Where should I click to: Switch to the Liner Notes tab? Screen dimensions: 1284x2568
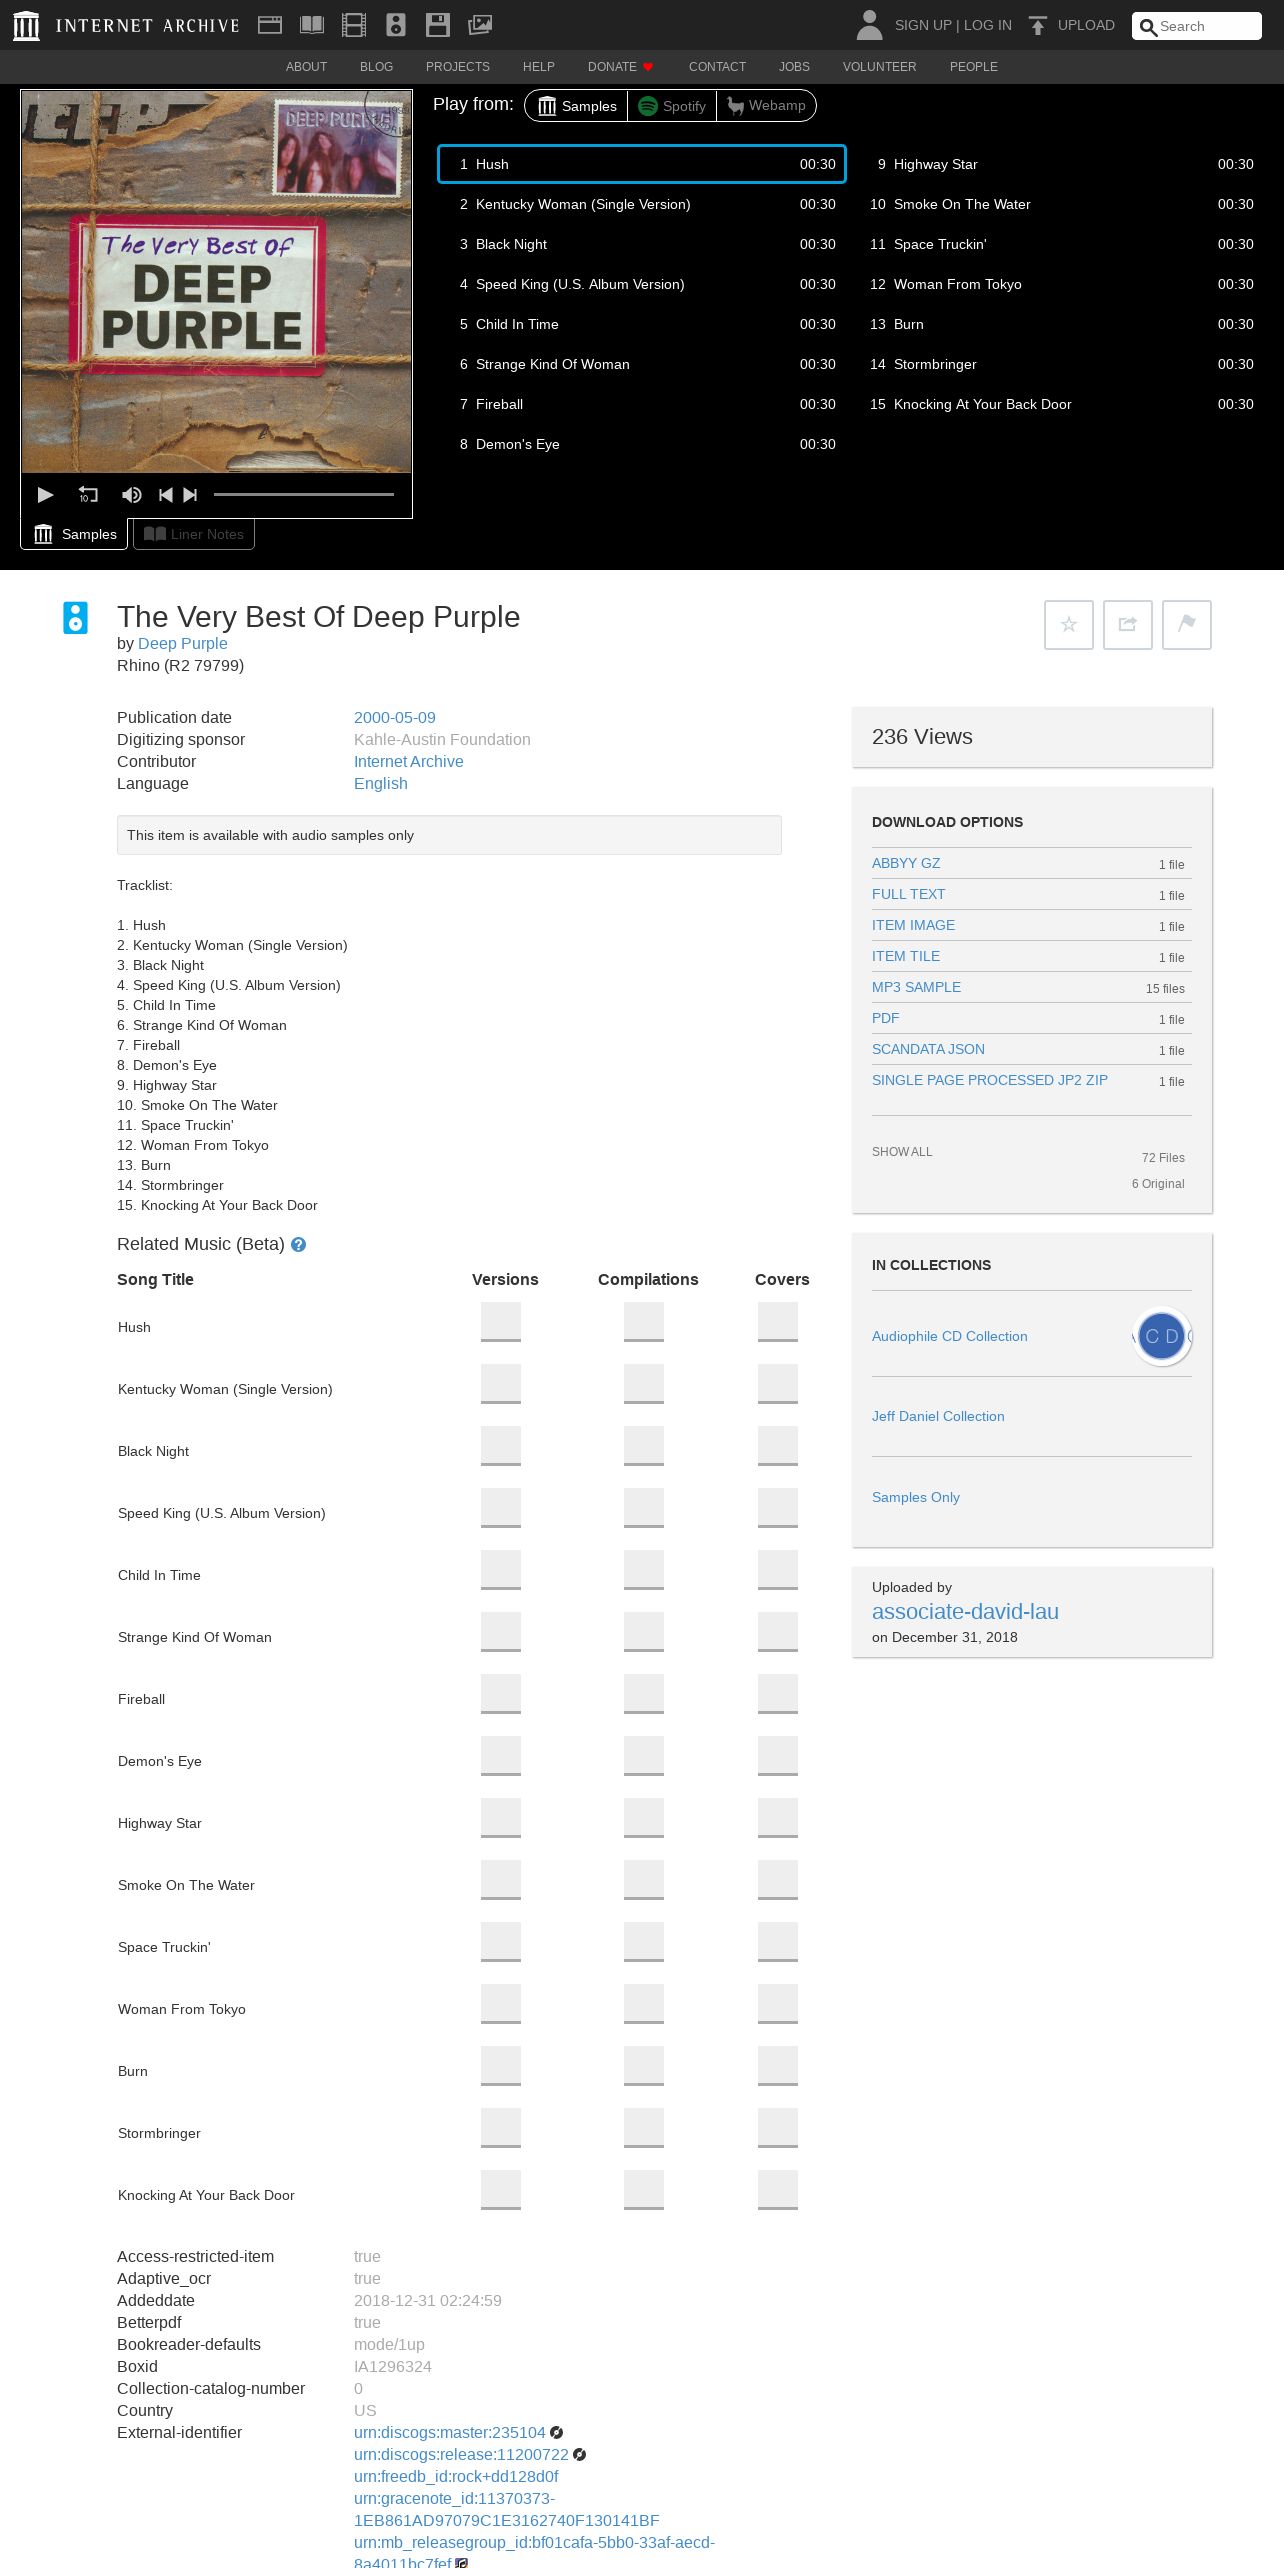pyautogui.click(x=194, y=534)
